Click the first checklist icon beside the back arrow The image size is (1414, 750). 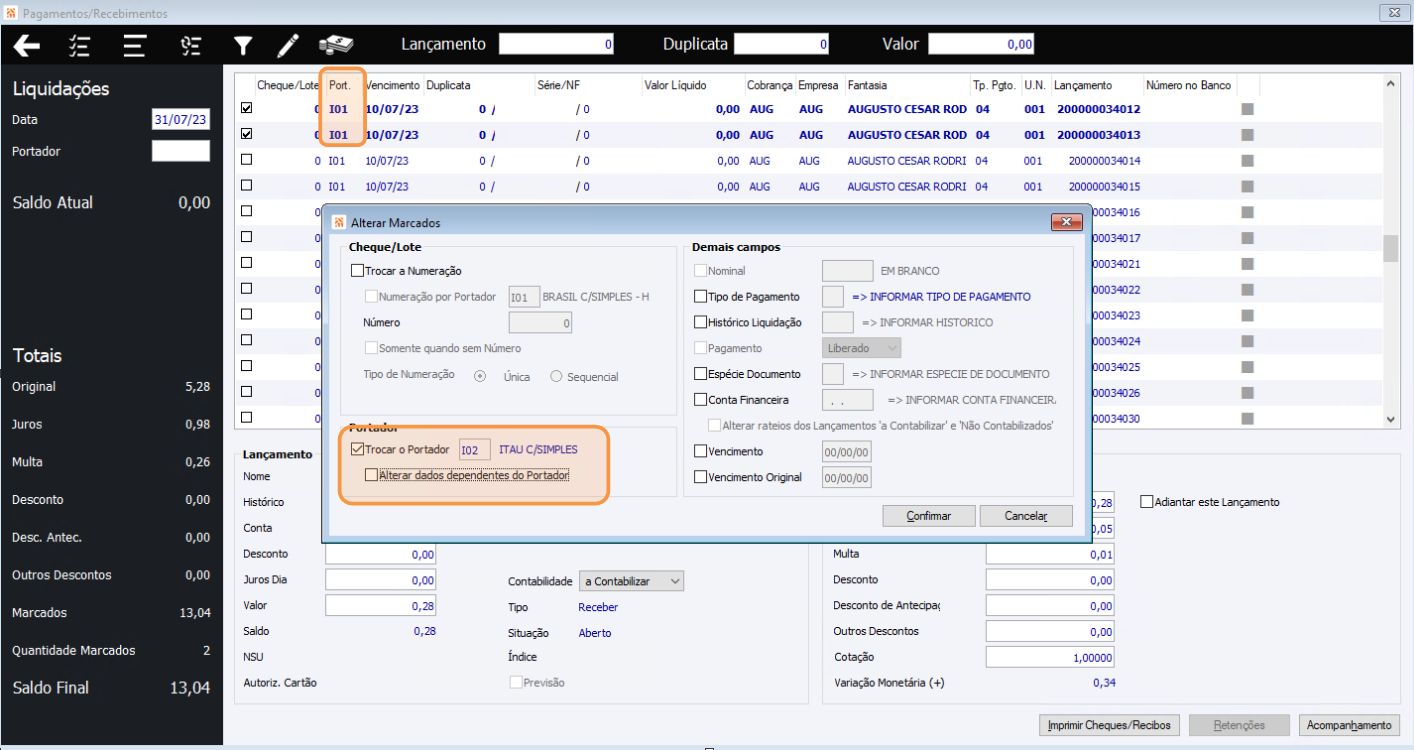(80, 45)
